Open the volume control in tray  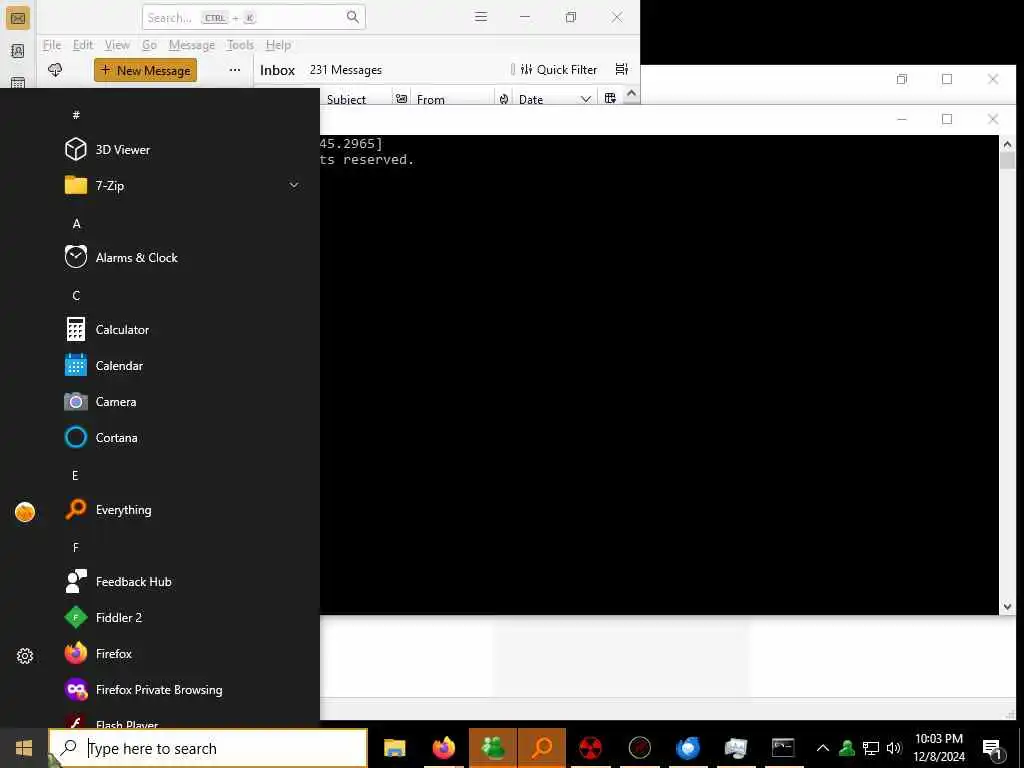893,748
